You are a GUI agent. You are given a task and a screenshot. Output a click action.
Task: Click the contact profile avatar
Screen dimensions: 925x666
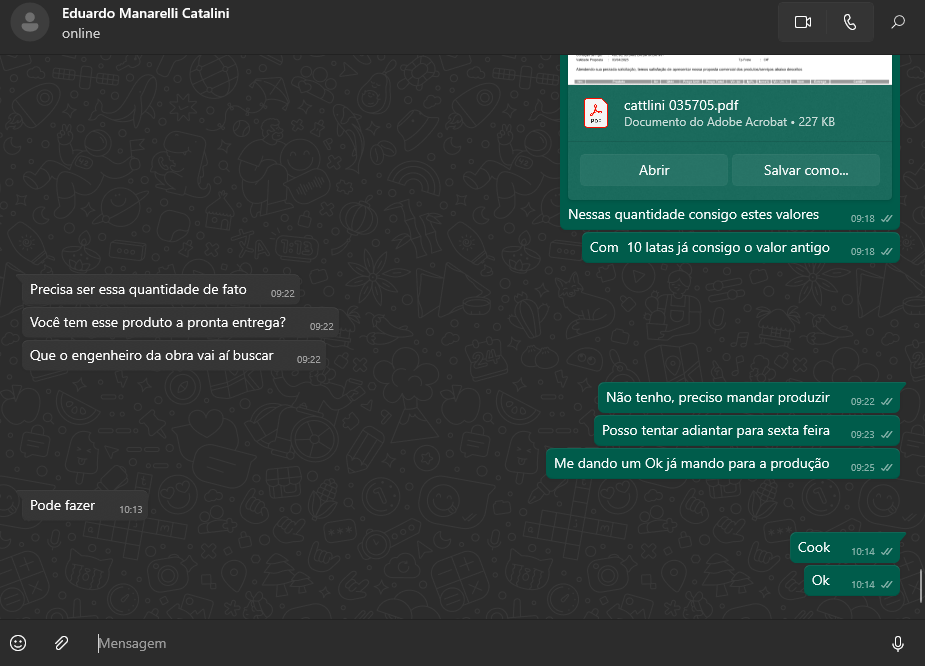pos(29,22)
